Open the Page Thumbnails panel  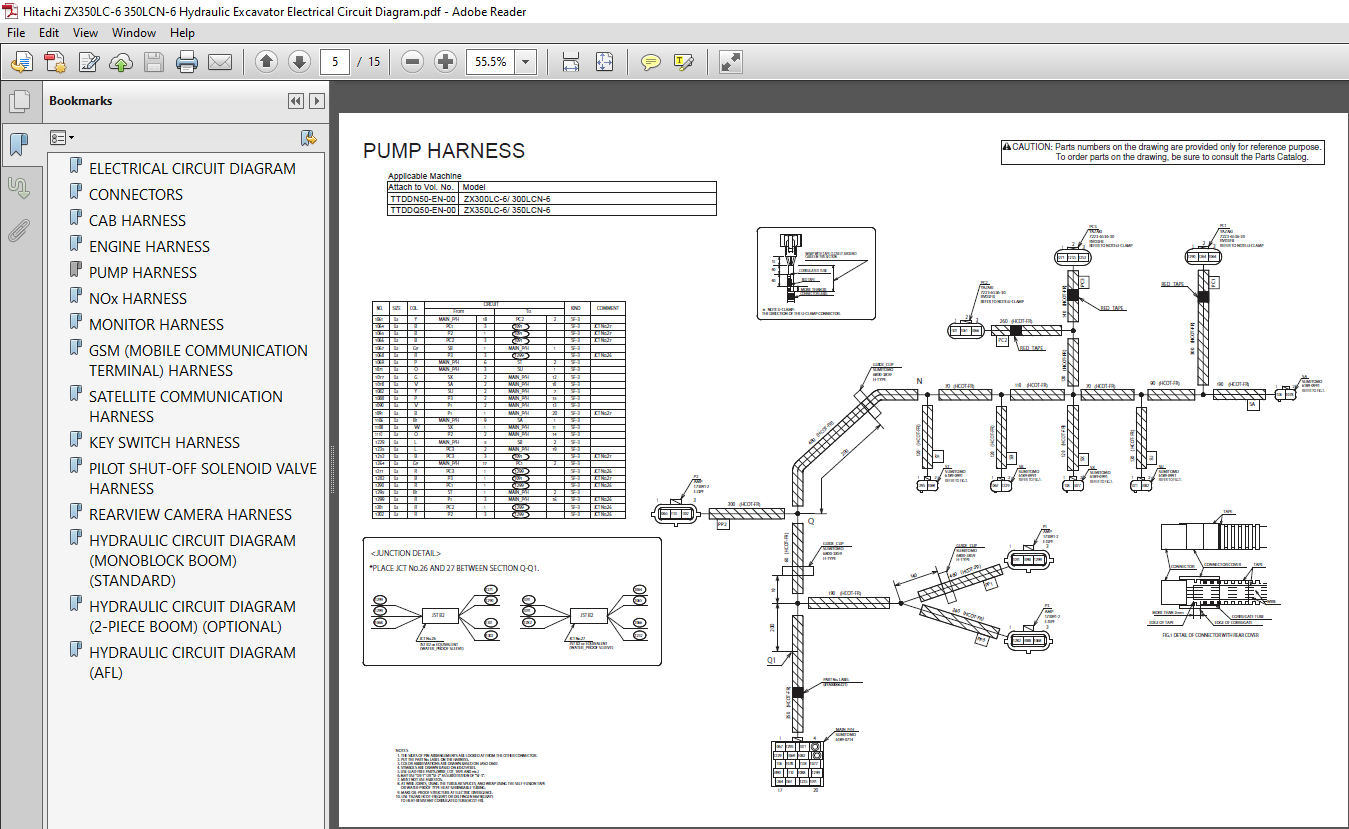click(18, 101)
